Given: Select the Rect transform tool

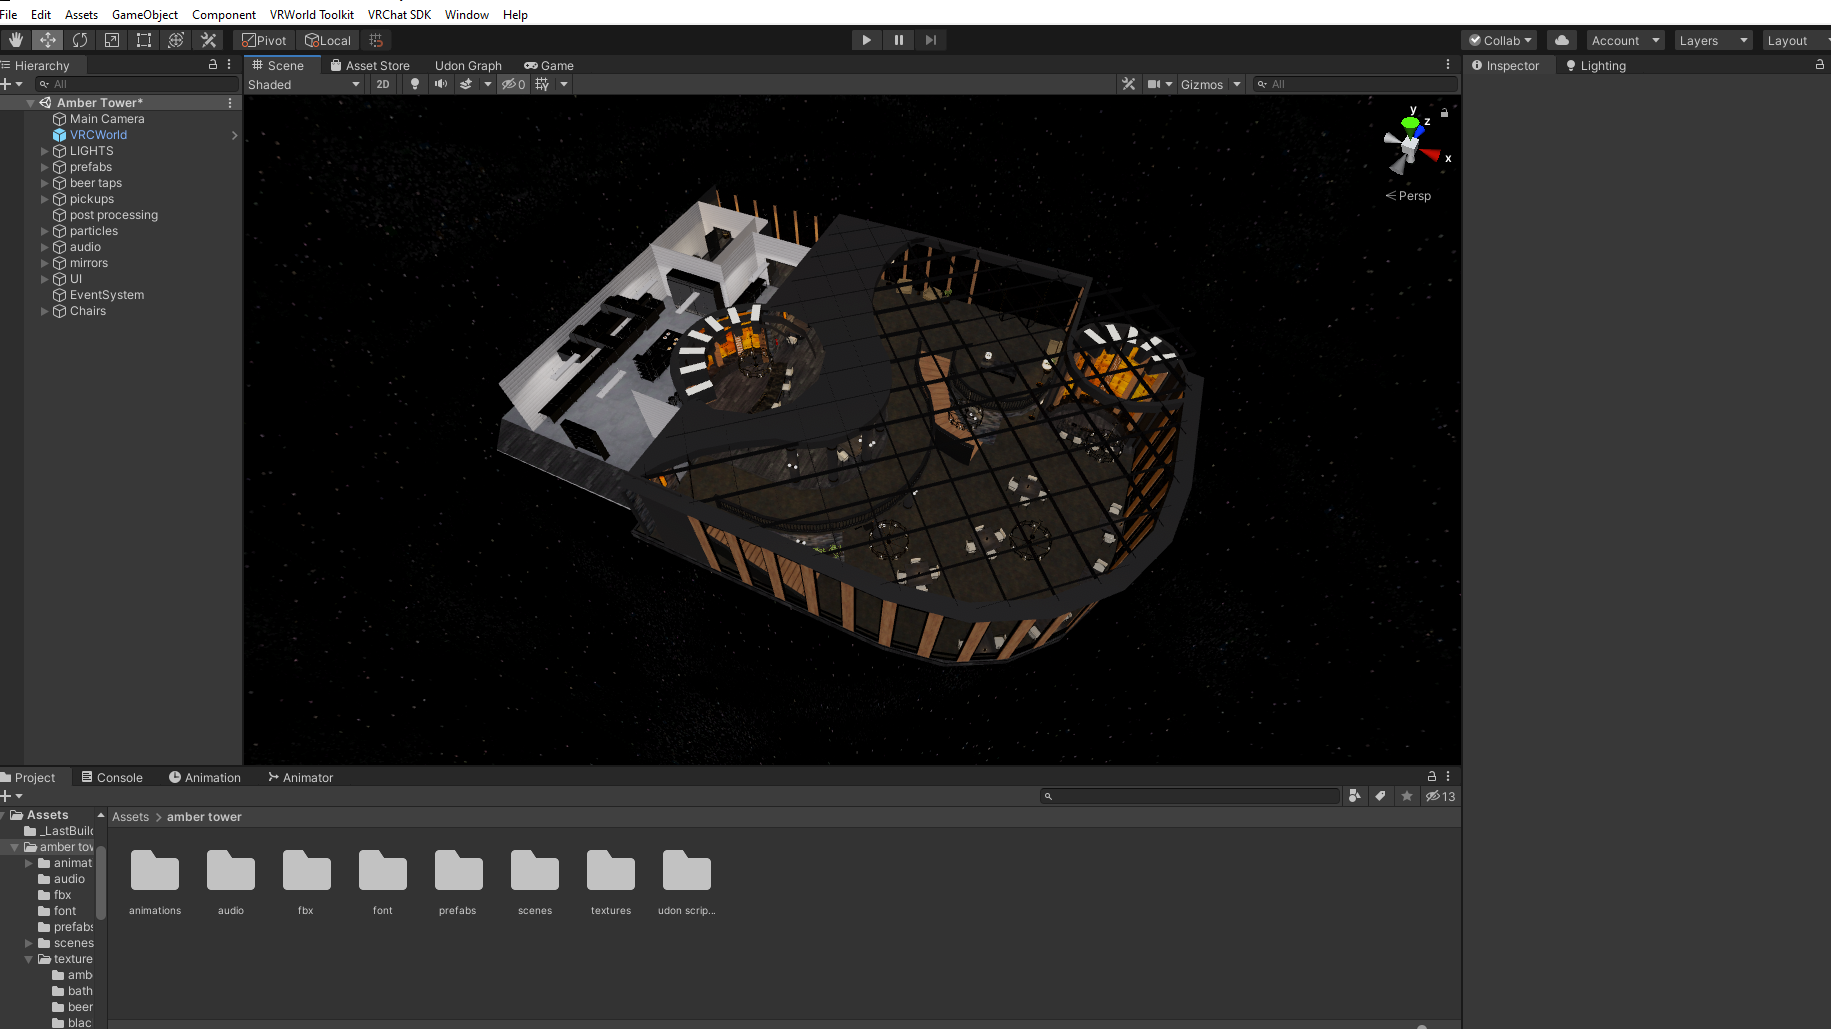Looking at the screenshot, I should point(144,40).
